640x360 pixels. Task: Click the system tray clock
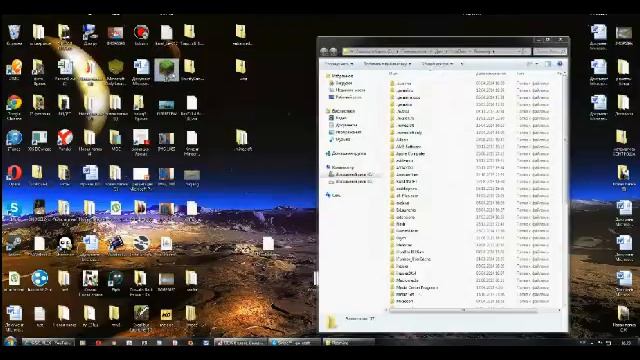click(626, 343)
